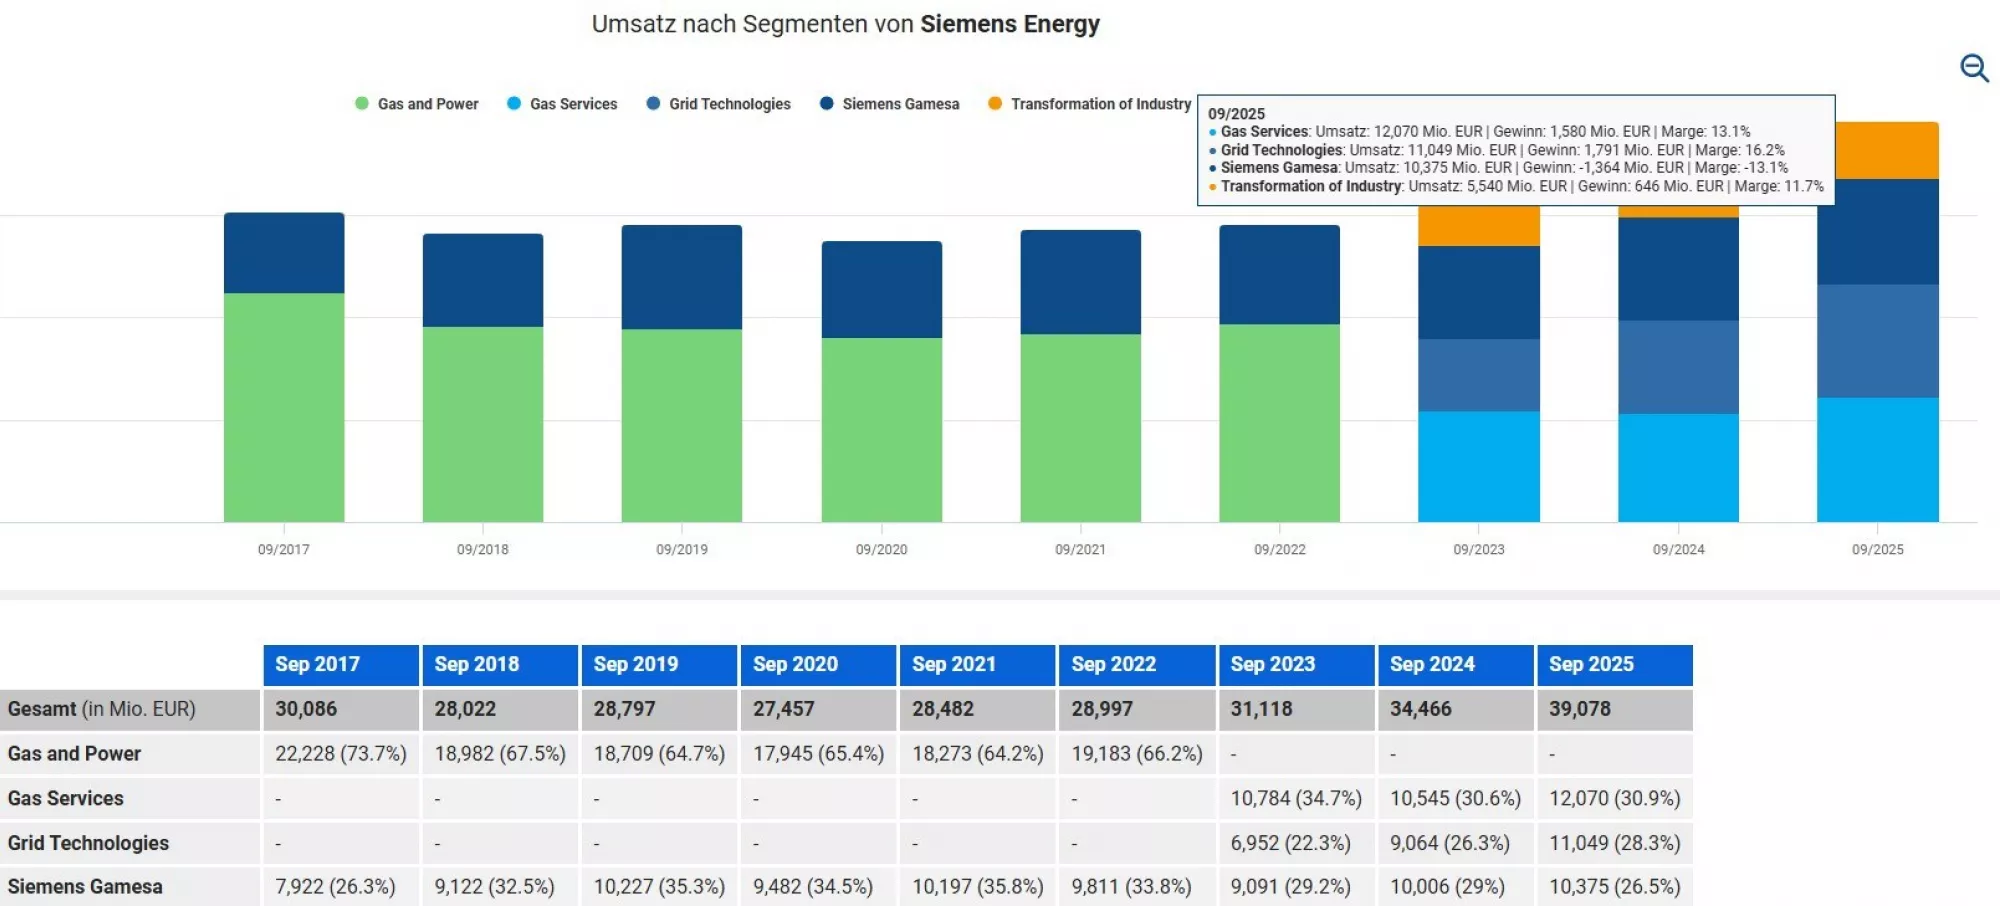This screenshot has height=906, width=2000.
Task: Click the Sep 2017 column header
Action: [341, 665]
